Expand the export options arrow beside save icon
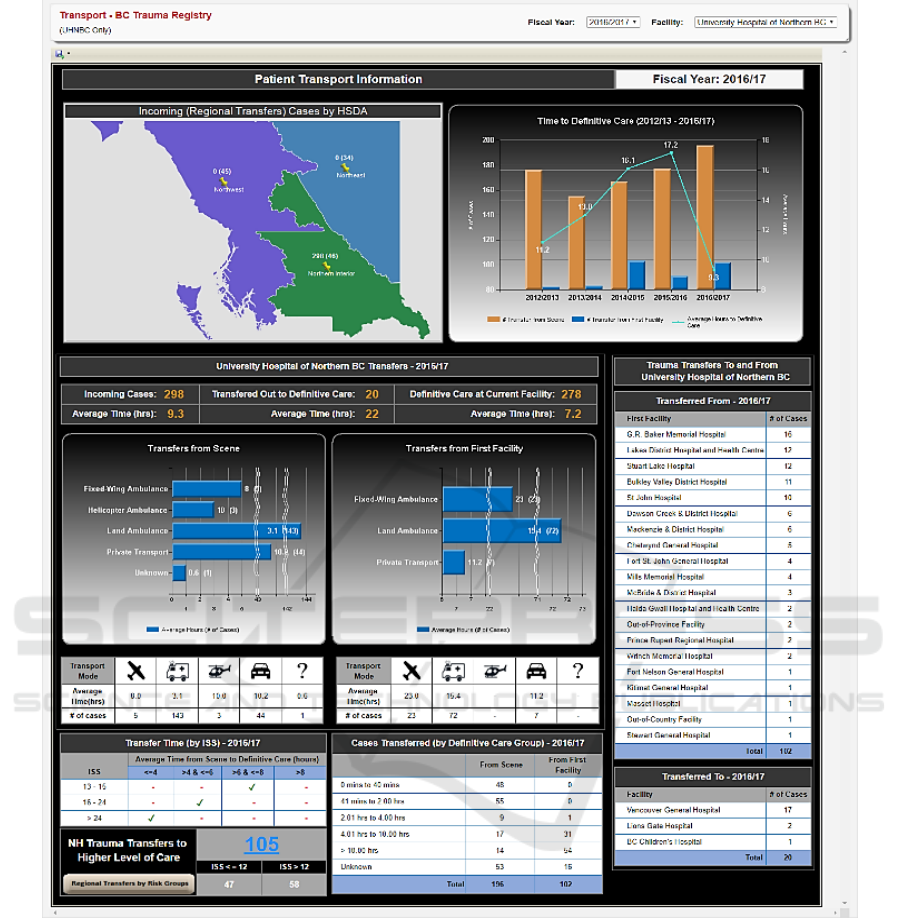This screenshot has width=901, height=918. pos(68,53)
